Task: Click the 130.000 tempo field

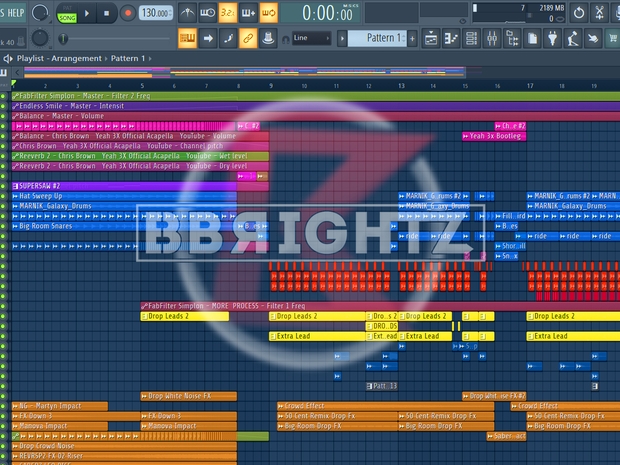Action: (156, 13)
